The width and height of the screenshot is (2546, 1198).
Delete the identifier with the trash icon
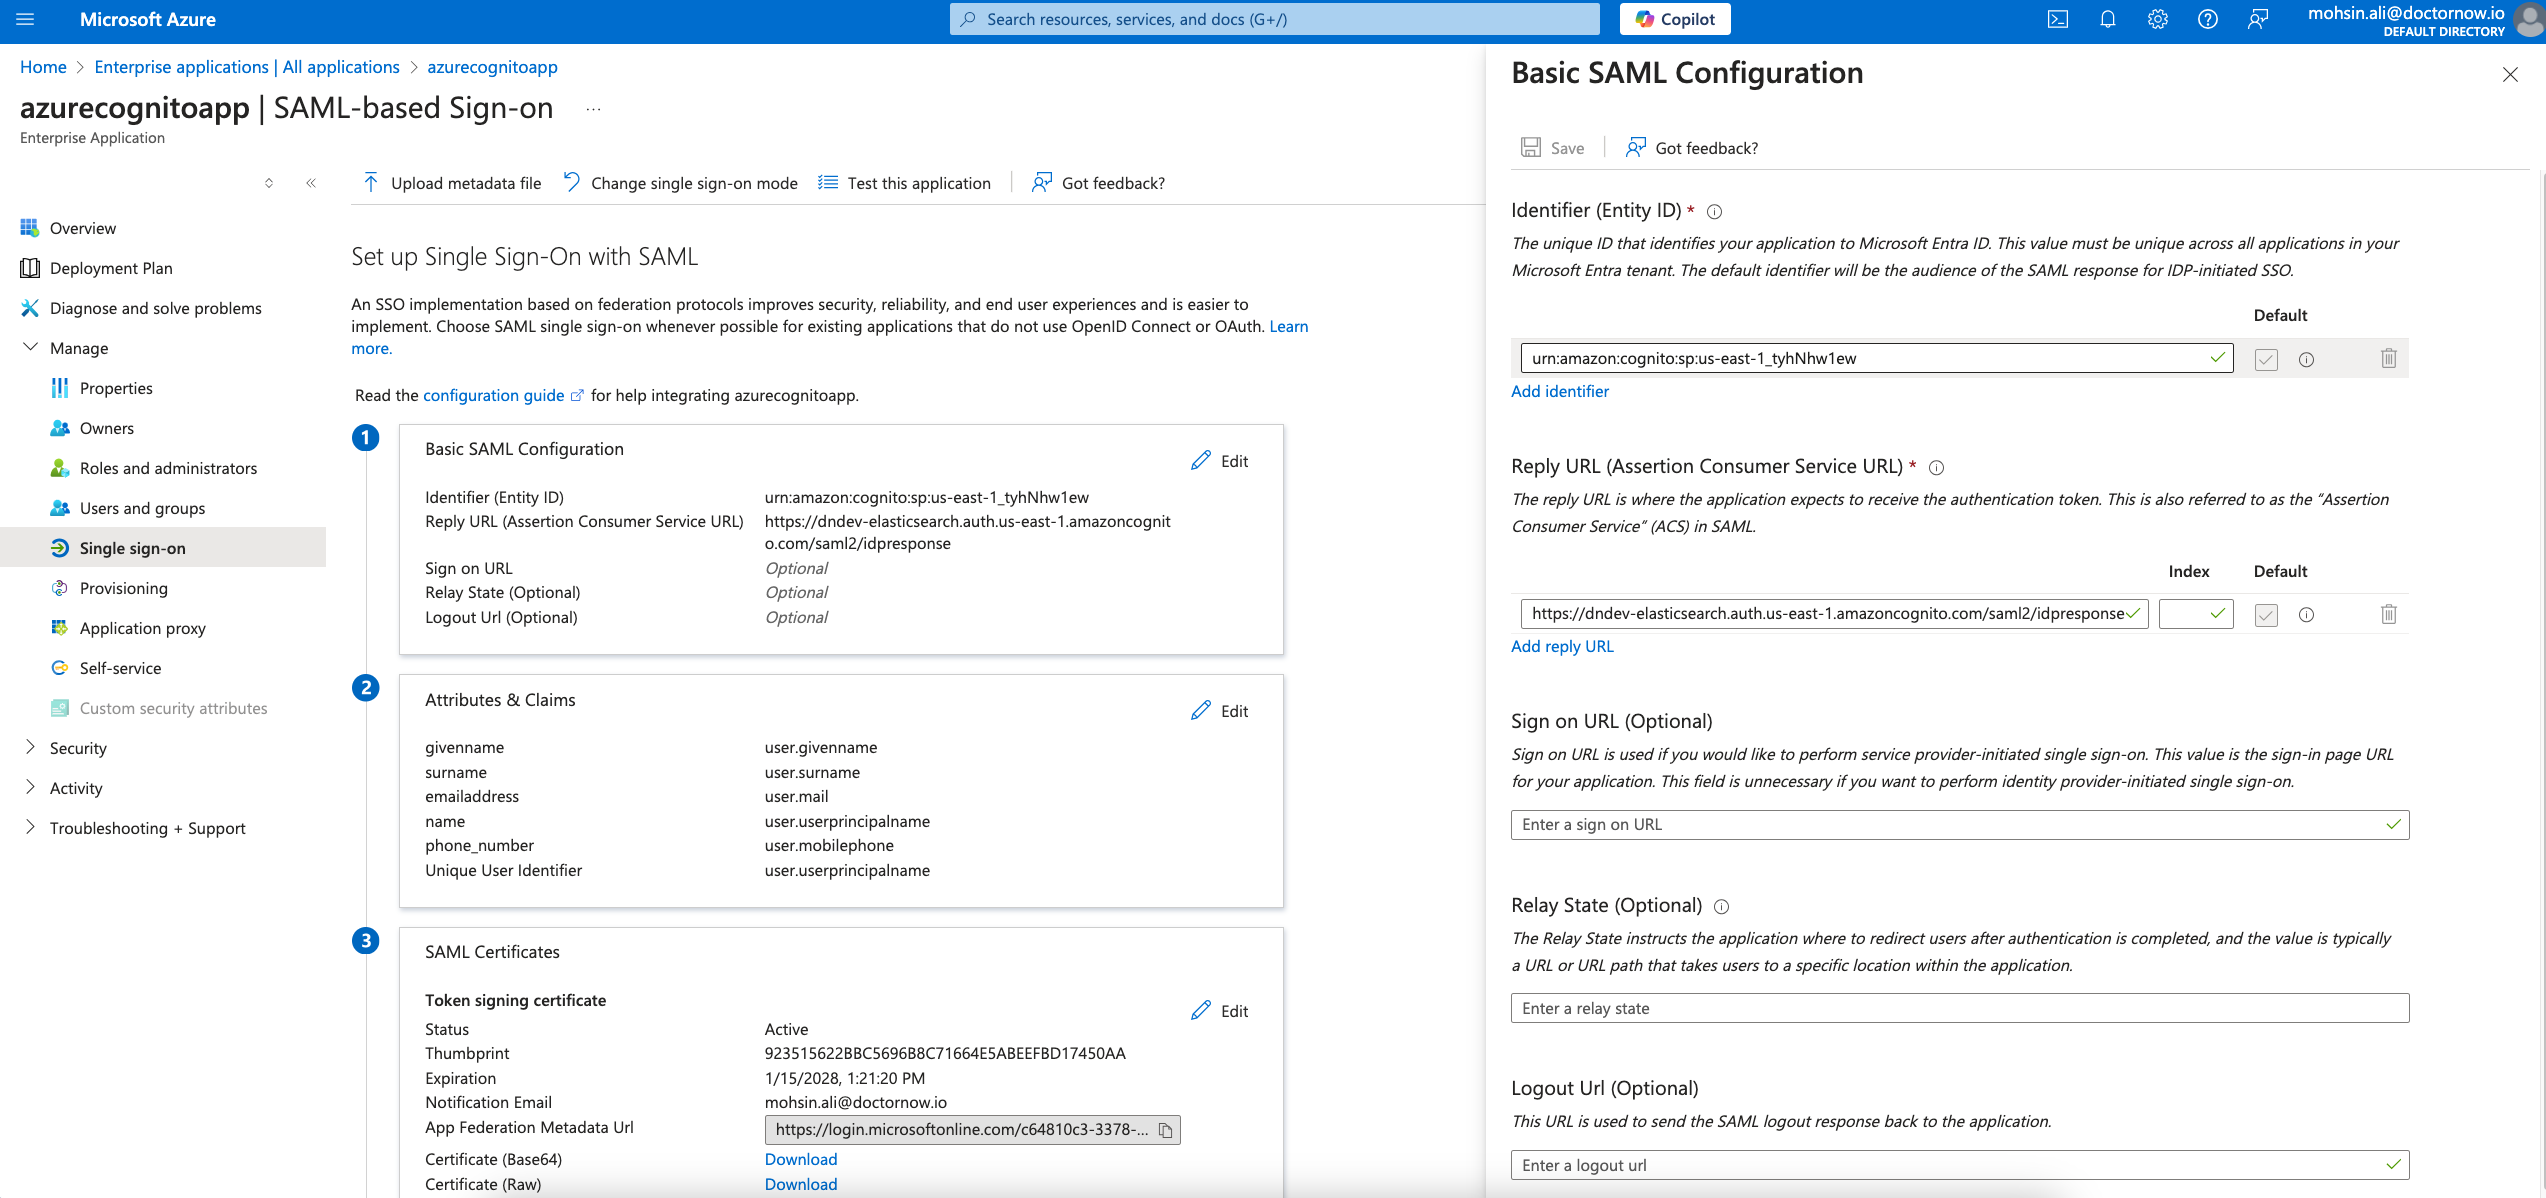2388,358
